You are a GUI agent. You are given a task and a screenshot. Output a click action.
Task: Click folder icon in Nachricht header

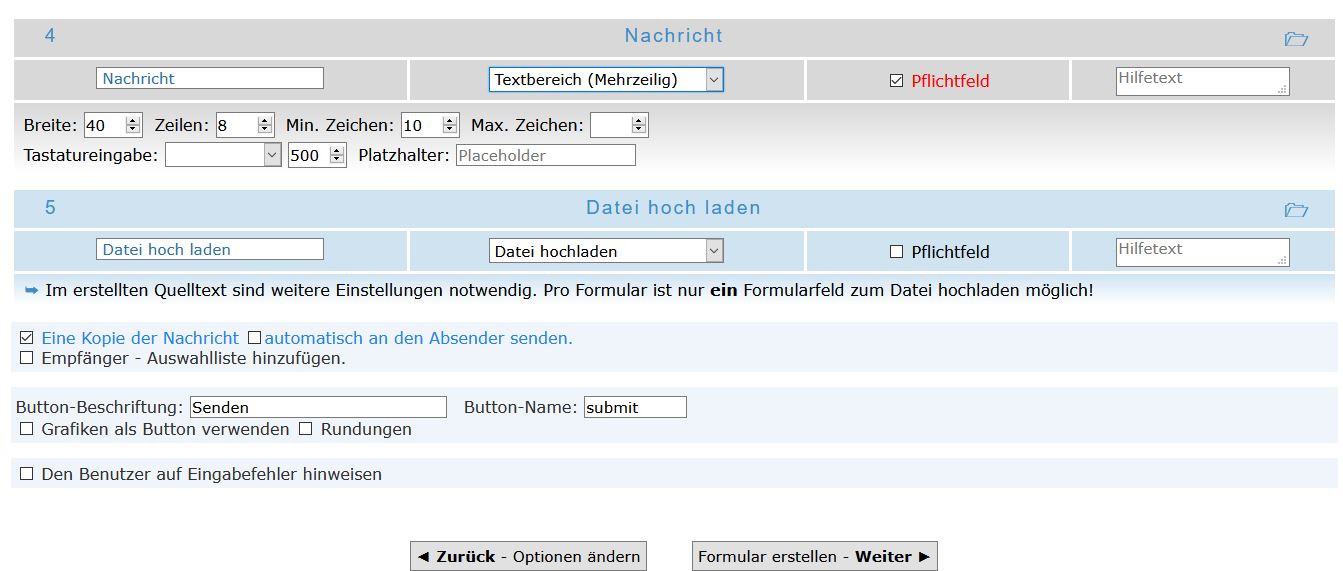[1295, 39]
